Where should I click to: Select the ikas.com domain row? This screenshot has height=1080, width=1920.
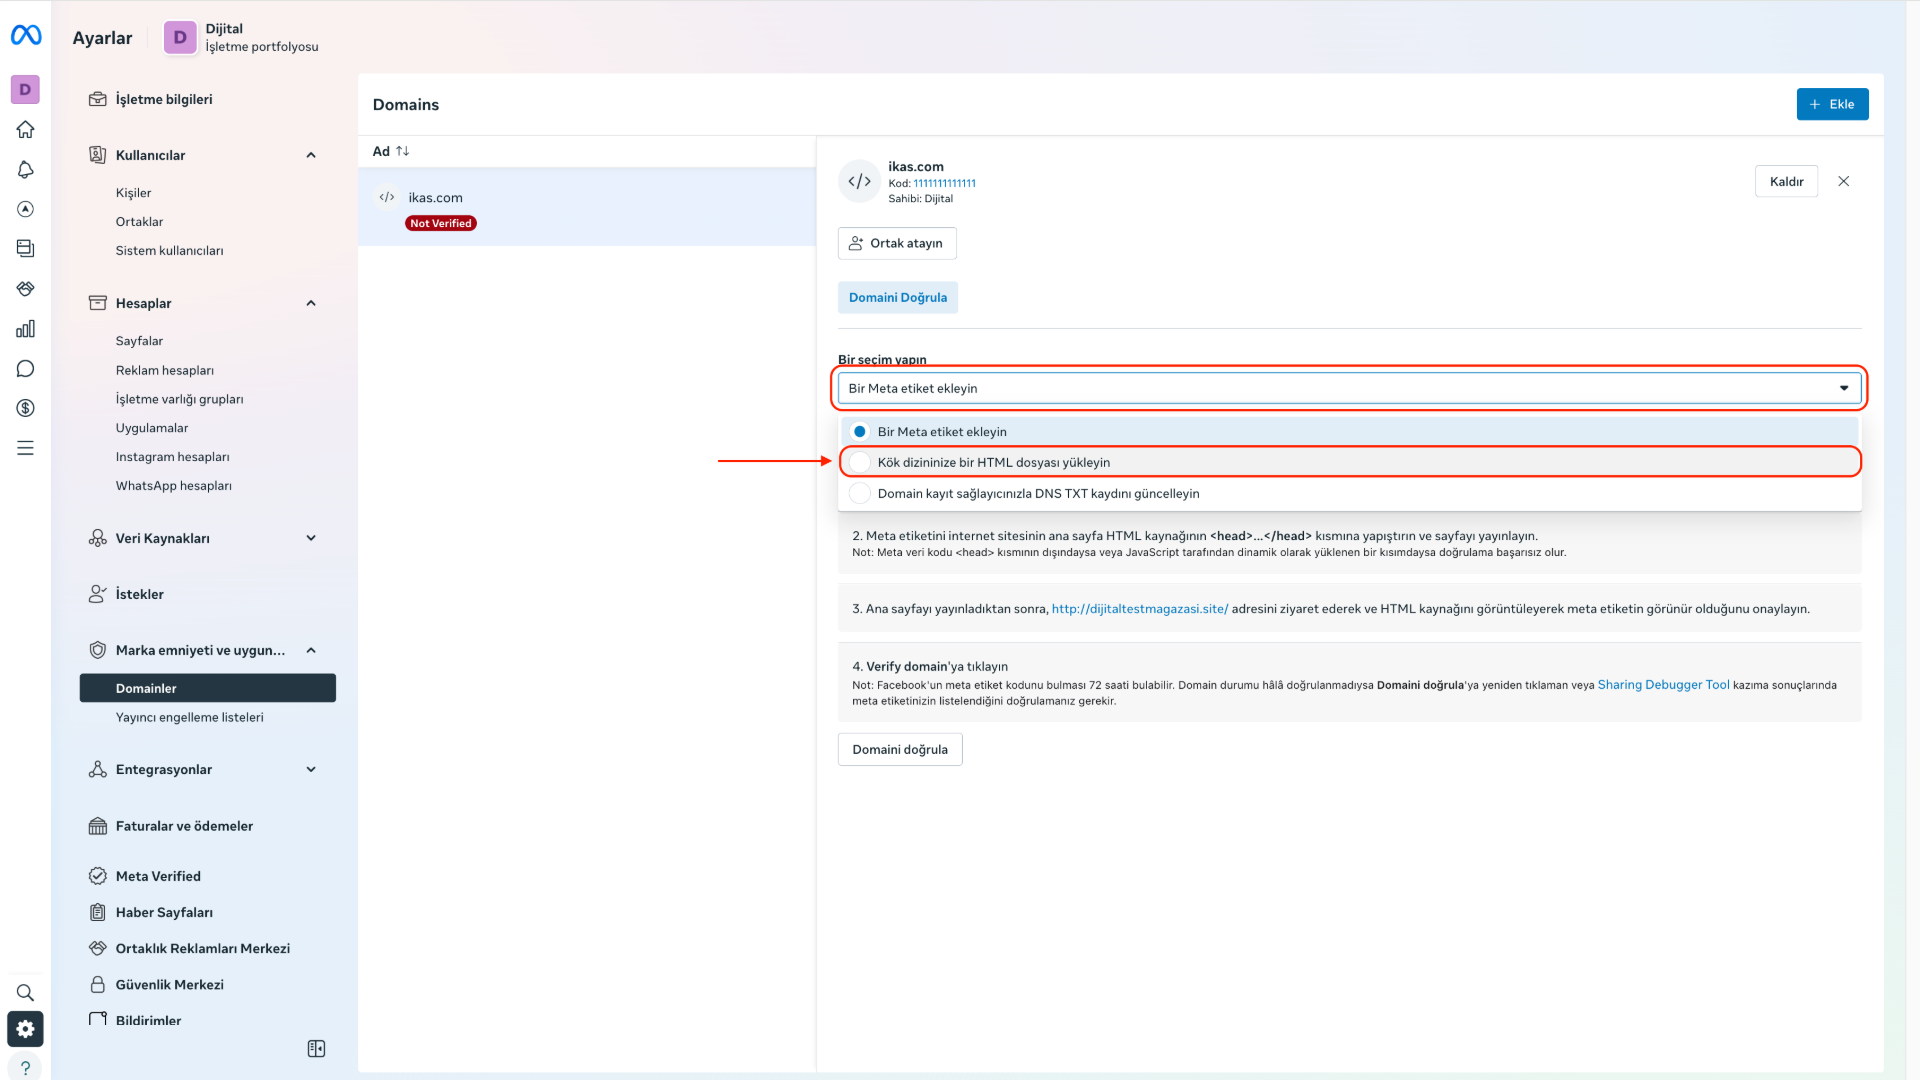[x=587, y=207]
